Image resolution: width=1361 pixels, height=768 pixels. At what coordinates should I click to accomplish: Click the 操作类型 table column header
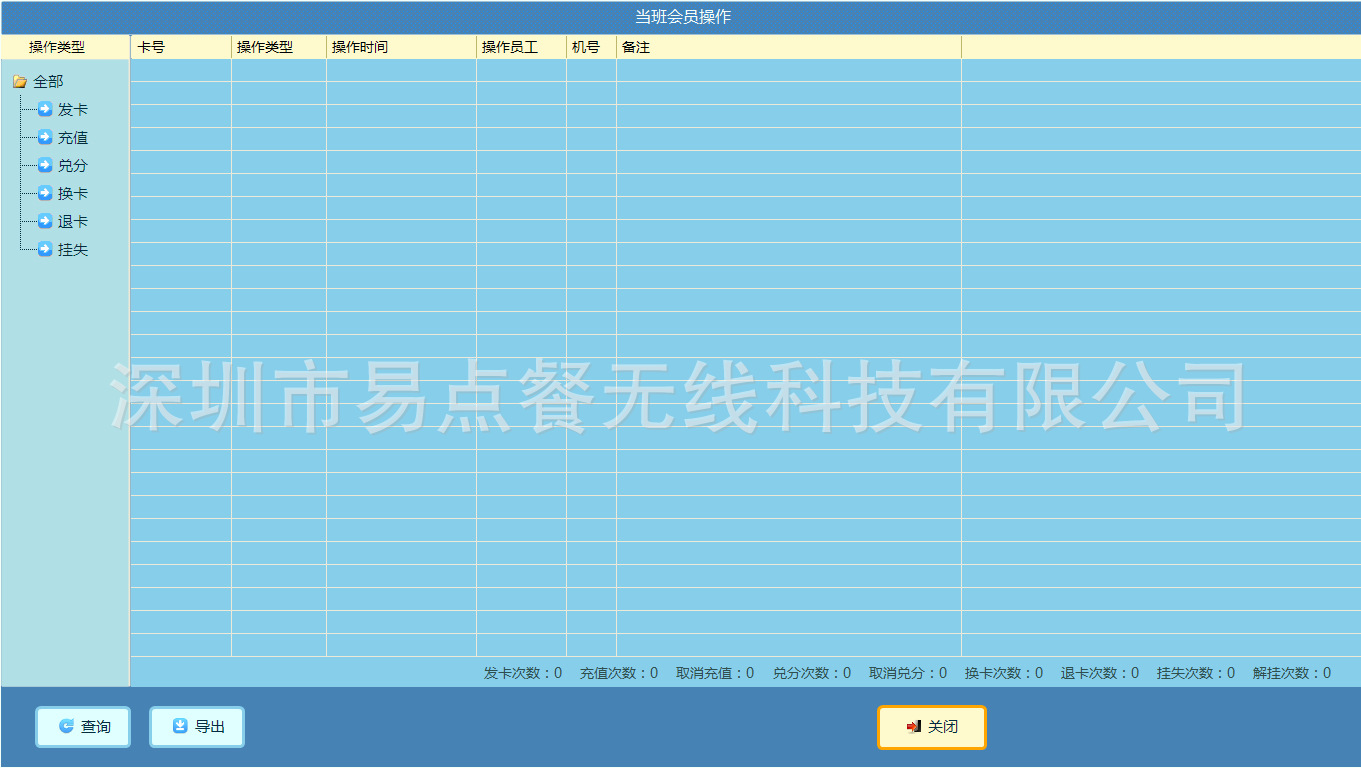[x=279, y=47]
